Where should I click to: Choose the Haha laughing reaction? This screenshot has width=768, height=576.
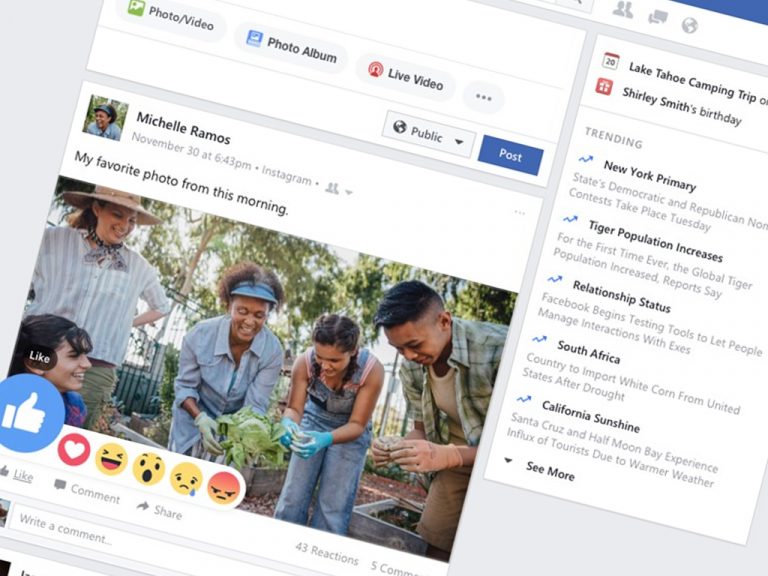pyautogui.click(x=111, y=459)
